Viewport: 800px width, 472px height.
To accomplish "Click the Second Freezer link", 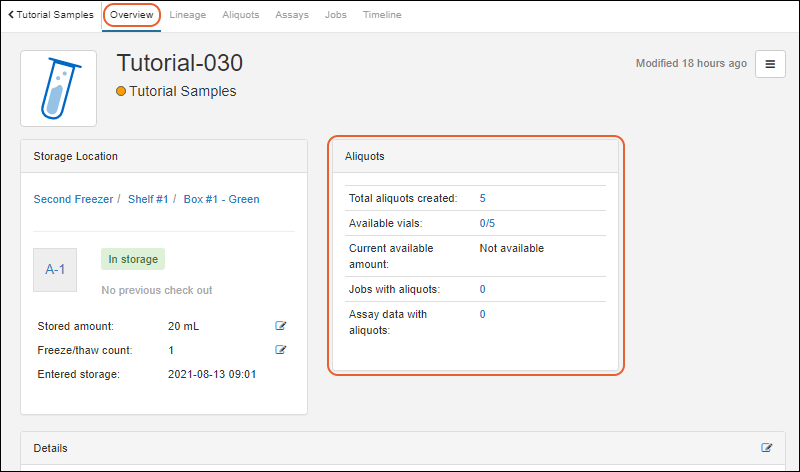I will 73,199.
